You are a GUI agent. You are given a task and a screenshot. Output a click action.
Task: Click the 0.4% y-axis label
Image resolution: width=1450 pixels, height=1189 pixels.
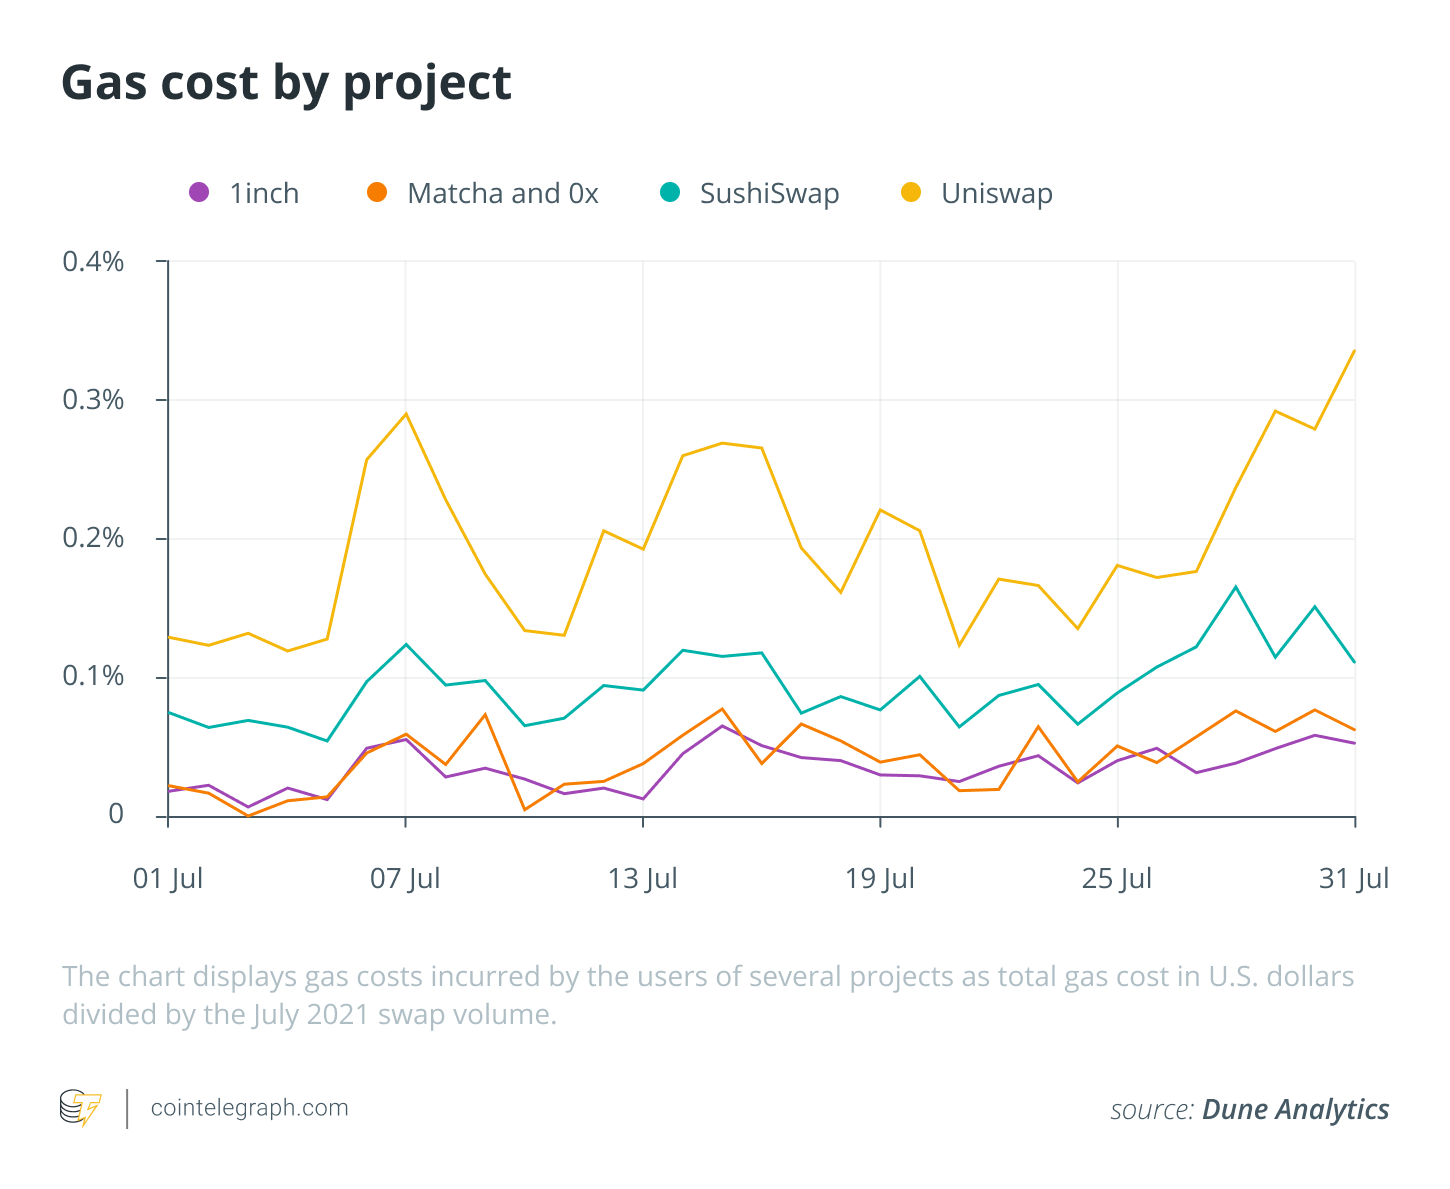93,262
